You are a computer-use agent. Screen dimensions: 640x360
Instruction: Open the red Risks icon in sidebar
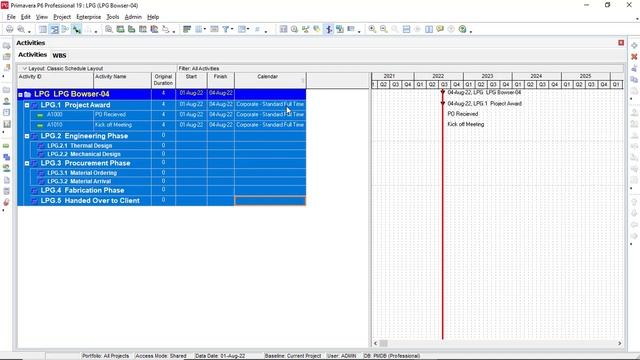(7, 202)
